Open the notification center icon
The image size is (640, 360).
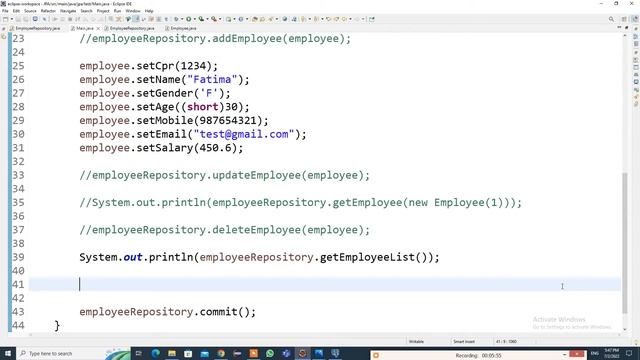[x=629, y=353]
